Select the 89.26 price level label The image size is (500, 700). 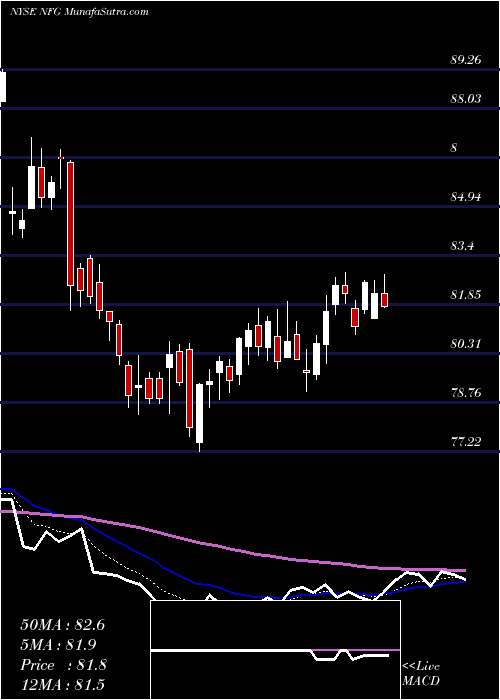[466, 60]
